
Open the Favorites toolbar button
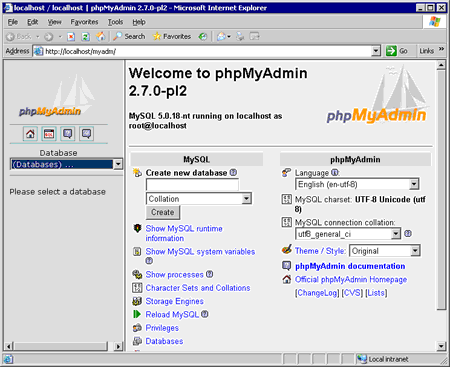[172, 36]
